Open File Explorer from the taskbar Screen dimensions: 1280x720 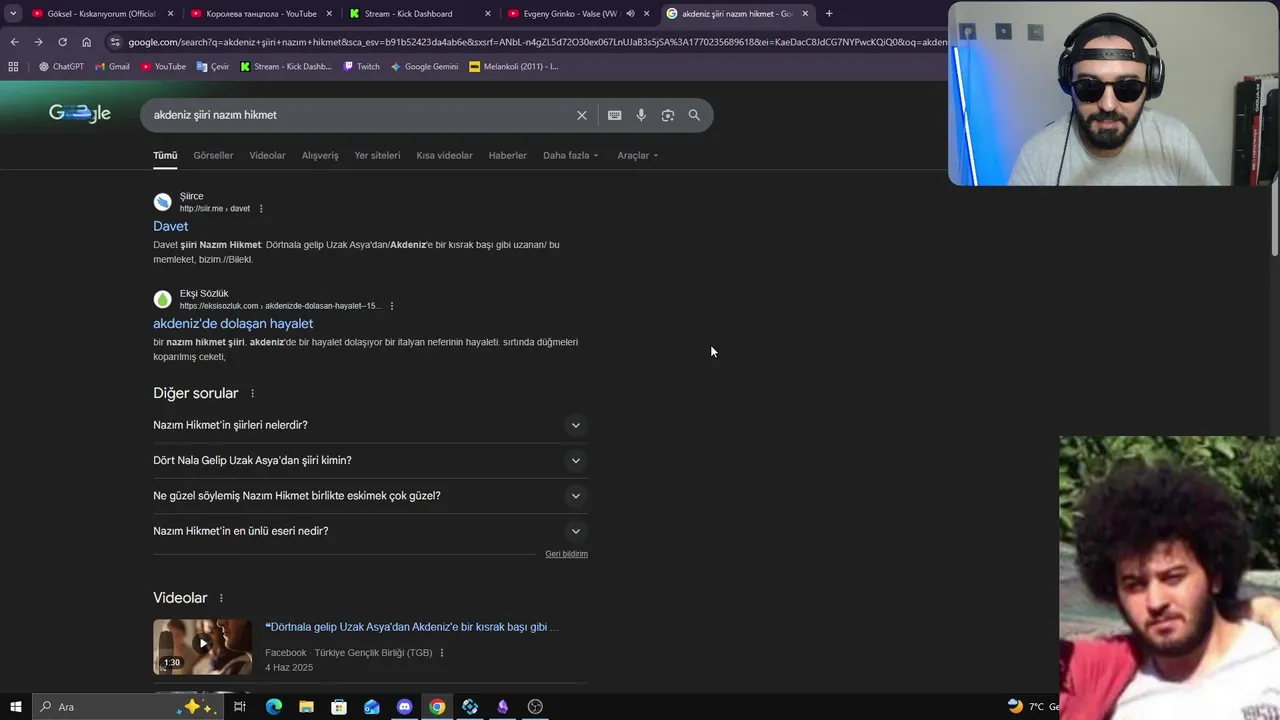click(x=306, y=707)
